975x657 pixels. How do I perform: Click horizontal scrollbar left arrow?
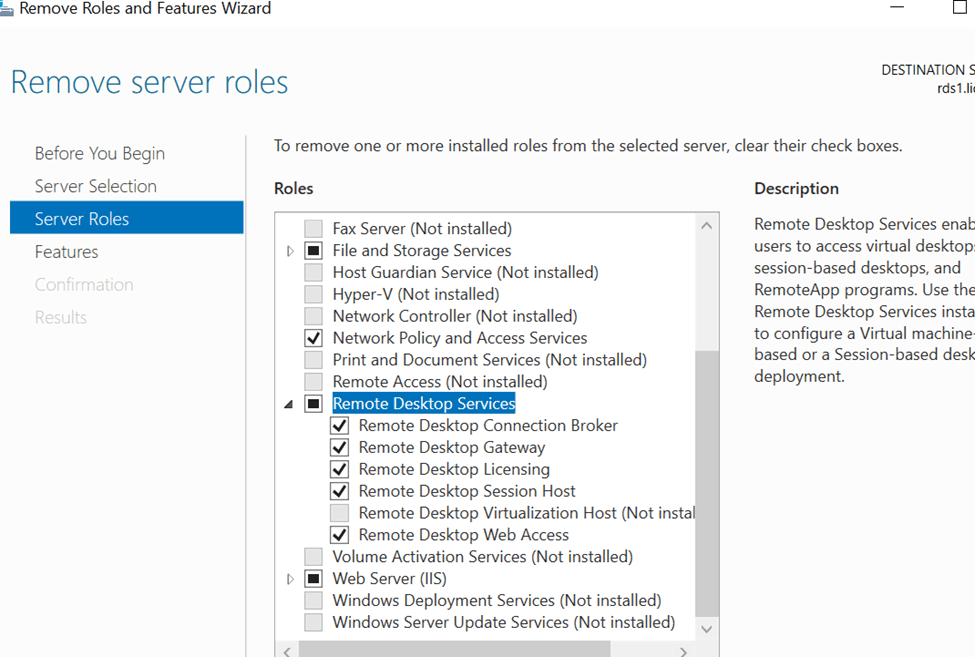click(287, 651)
